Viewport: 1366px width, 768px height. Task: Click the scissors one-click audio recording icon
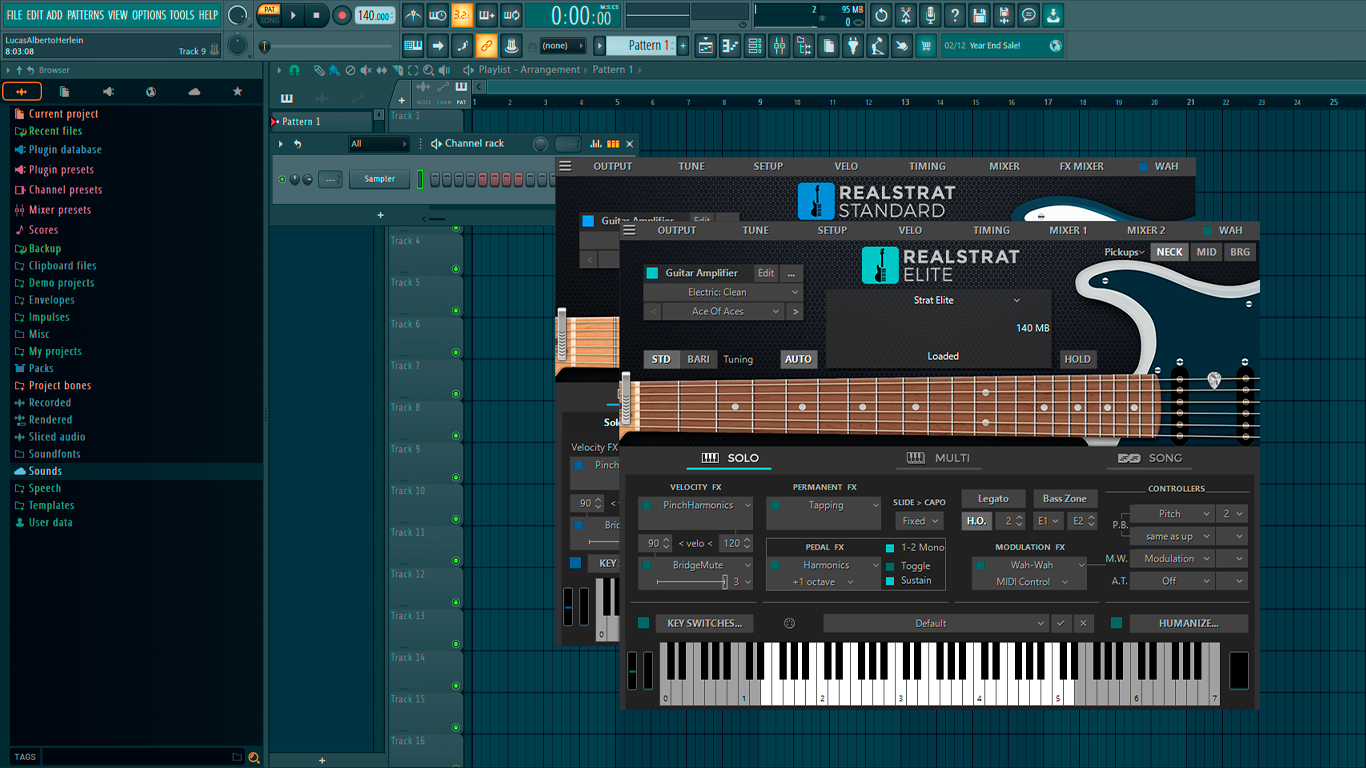(906, 15)
